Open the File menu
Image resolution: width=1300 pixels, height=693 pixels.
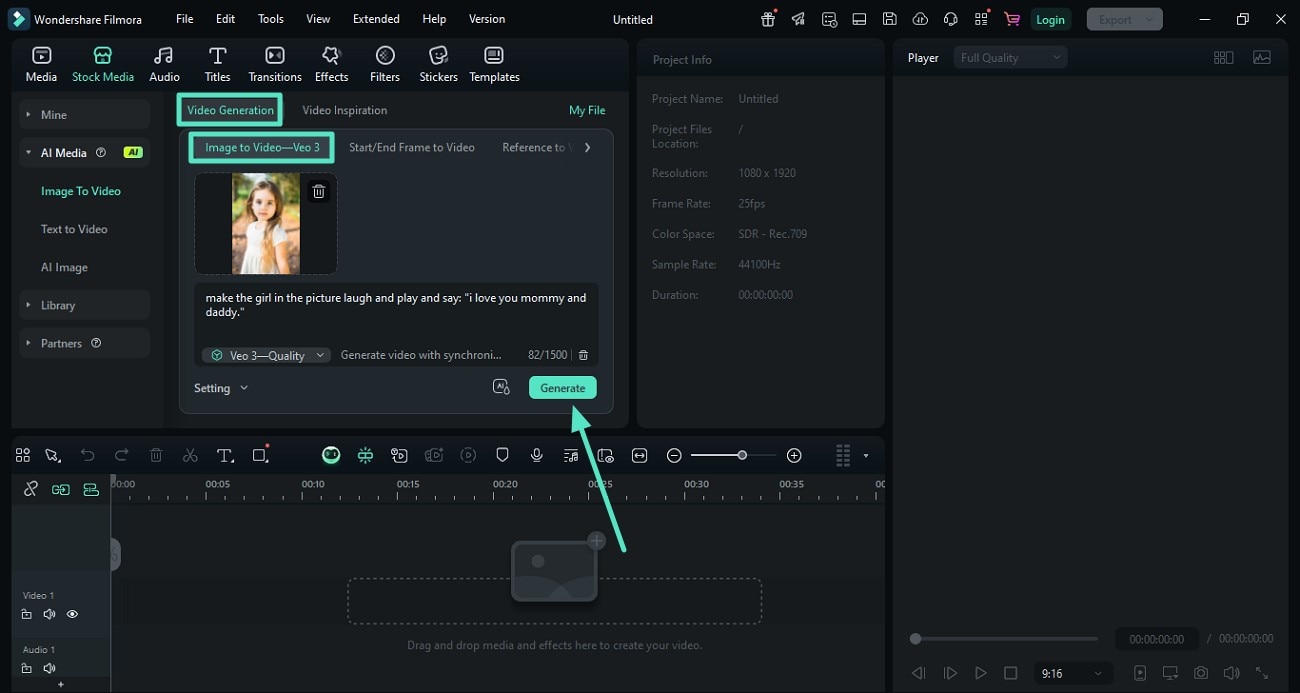[185, 19]
